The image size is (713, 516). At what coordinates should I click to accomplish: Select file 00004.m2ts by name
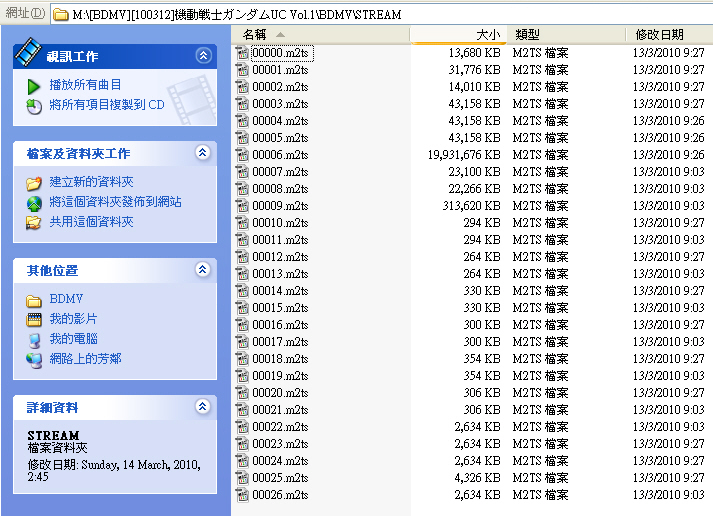coord(280,121)
